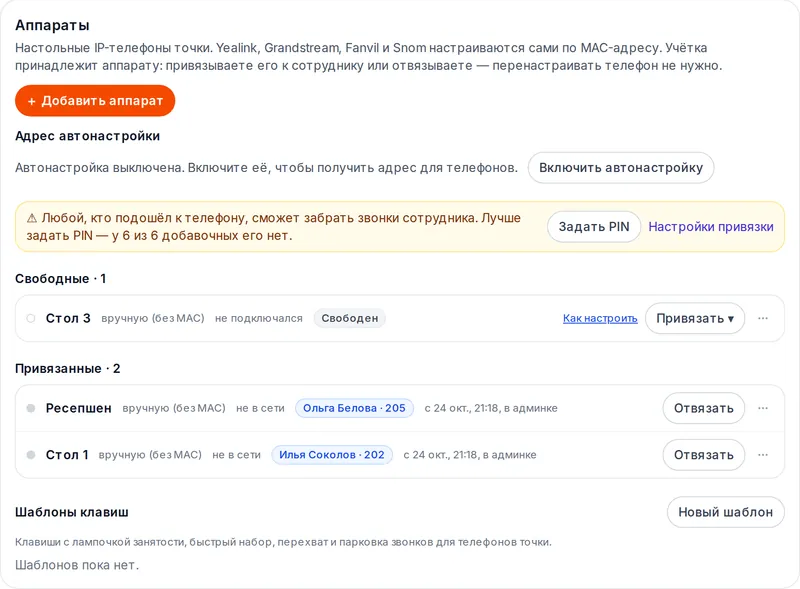Open the three-dots menu for Стол 1
The height and width of the screenshot is (589, 800).
pyautogui.click(x=763, y=455)
